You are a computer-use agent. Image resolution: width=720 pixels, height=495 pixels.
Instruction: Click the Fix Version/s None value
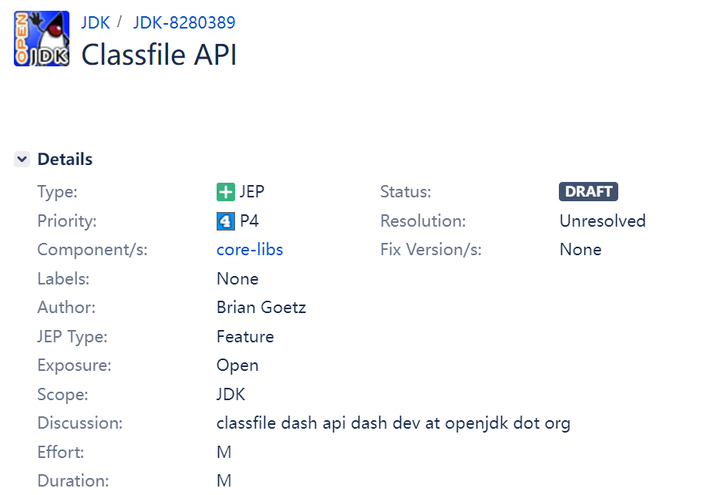click(x=580, y=250)
